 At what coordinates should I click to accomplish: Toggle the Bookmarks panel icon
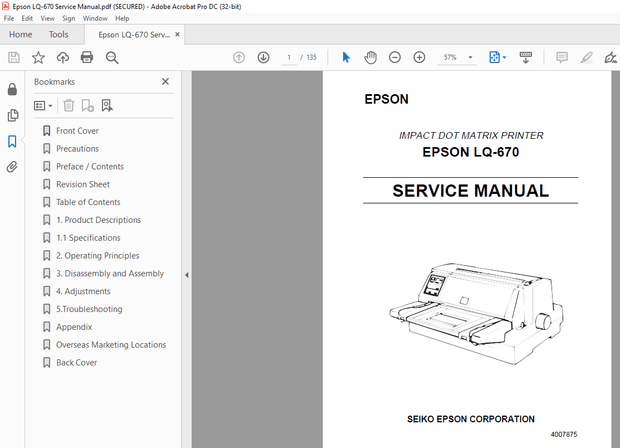[12, 141]
